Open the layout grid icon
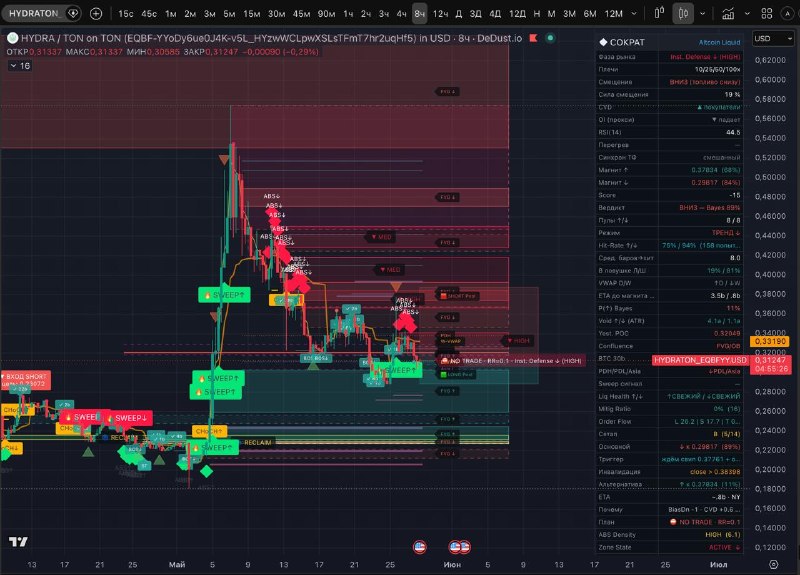Screen dimensions: 800x575 coord(766,14)
